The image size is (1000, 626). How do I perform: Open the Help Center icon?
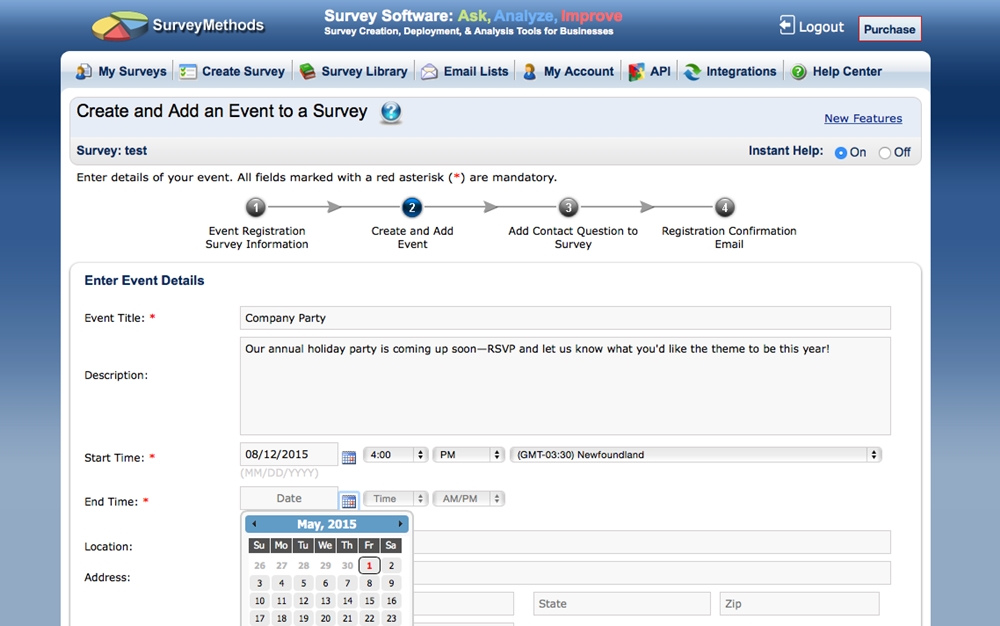pos(800,71)
